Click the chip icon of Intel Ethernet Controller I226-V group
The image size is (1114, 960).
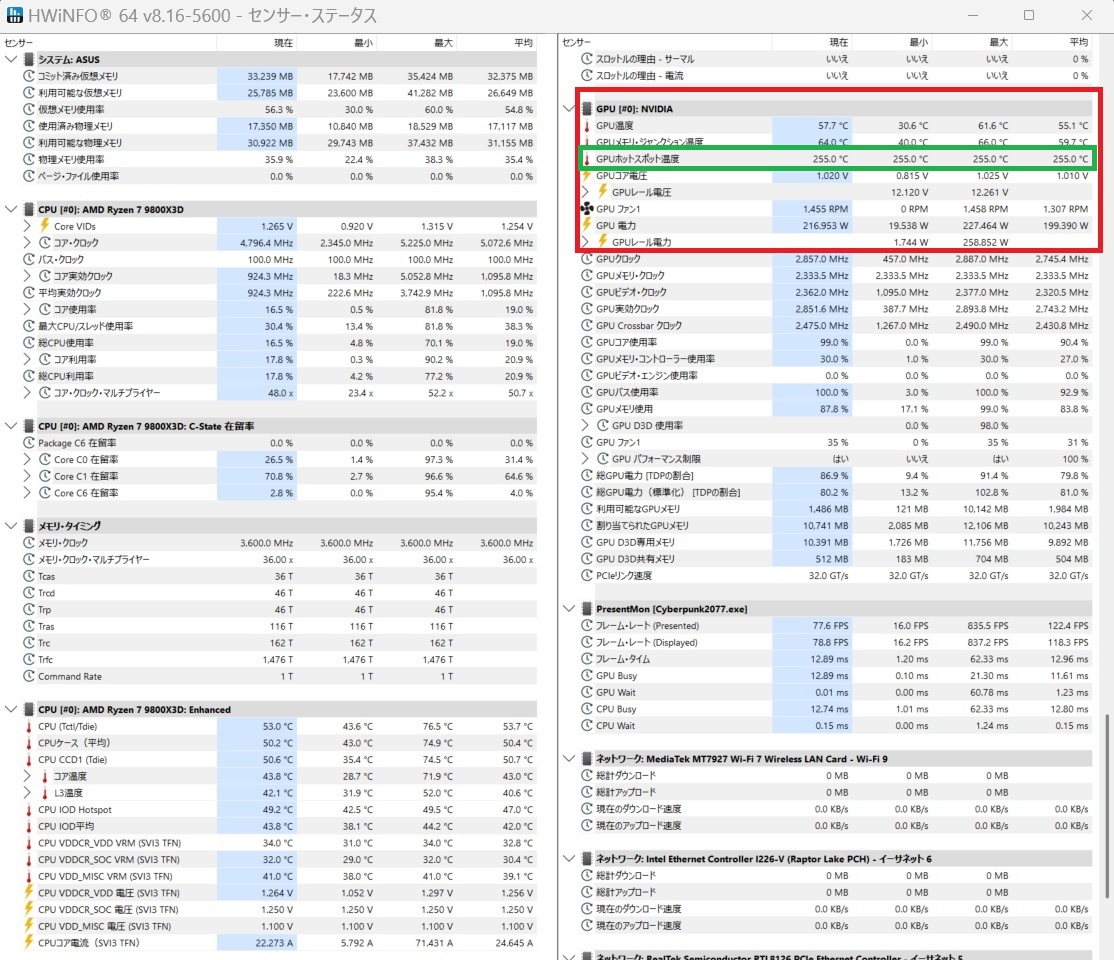[587, 858]
